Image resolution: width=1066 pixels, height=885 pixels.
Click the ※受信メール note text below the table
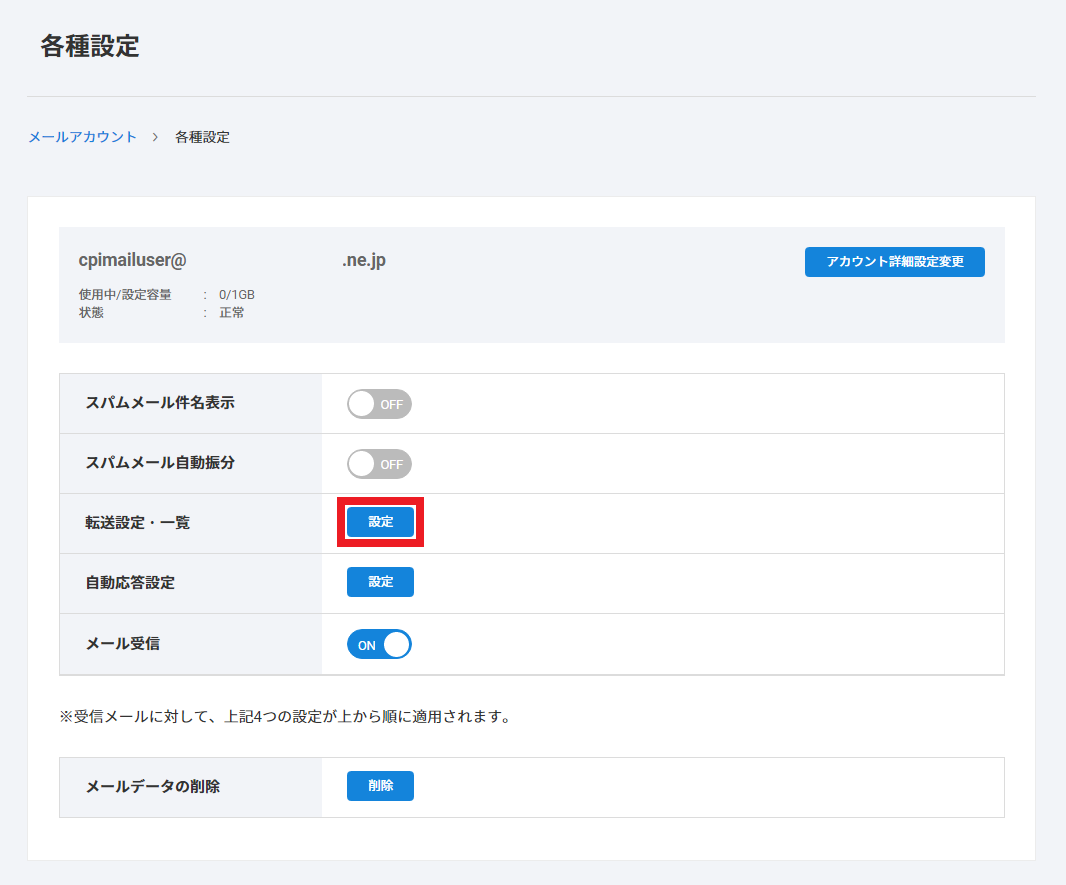point(285,717)
